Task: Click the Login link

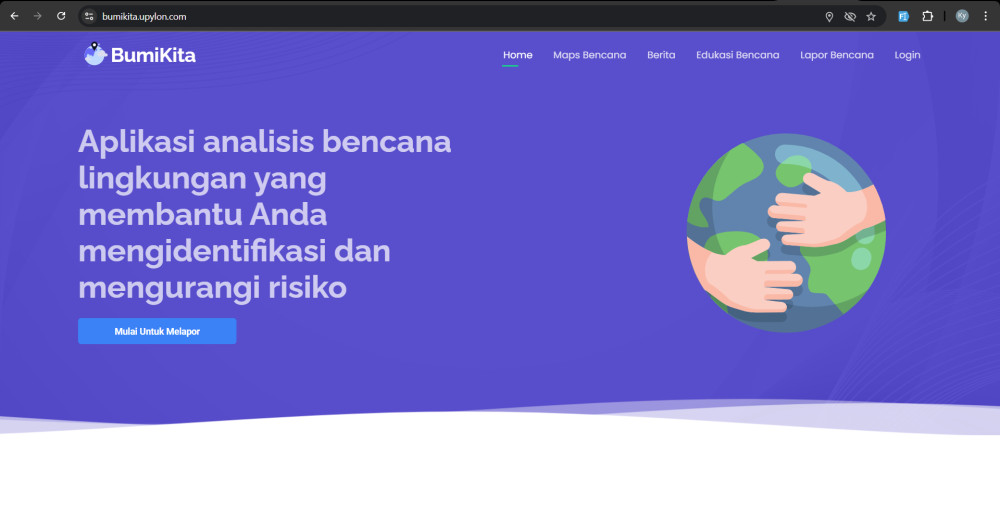Action: (907, 55)
